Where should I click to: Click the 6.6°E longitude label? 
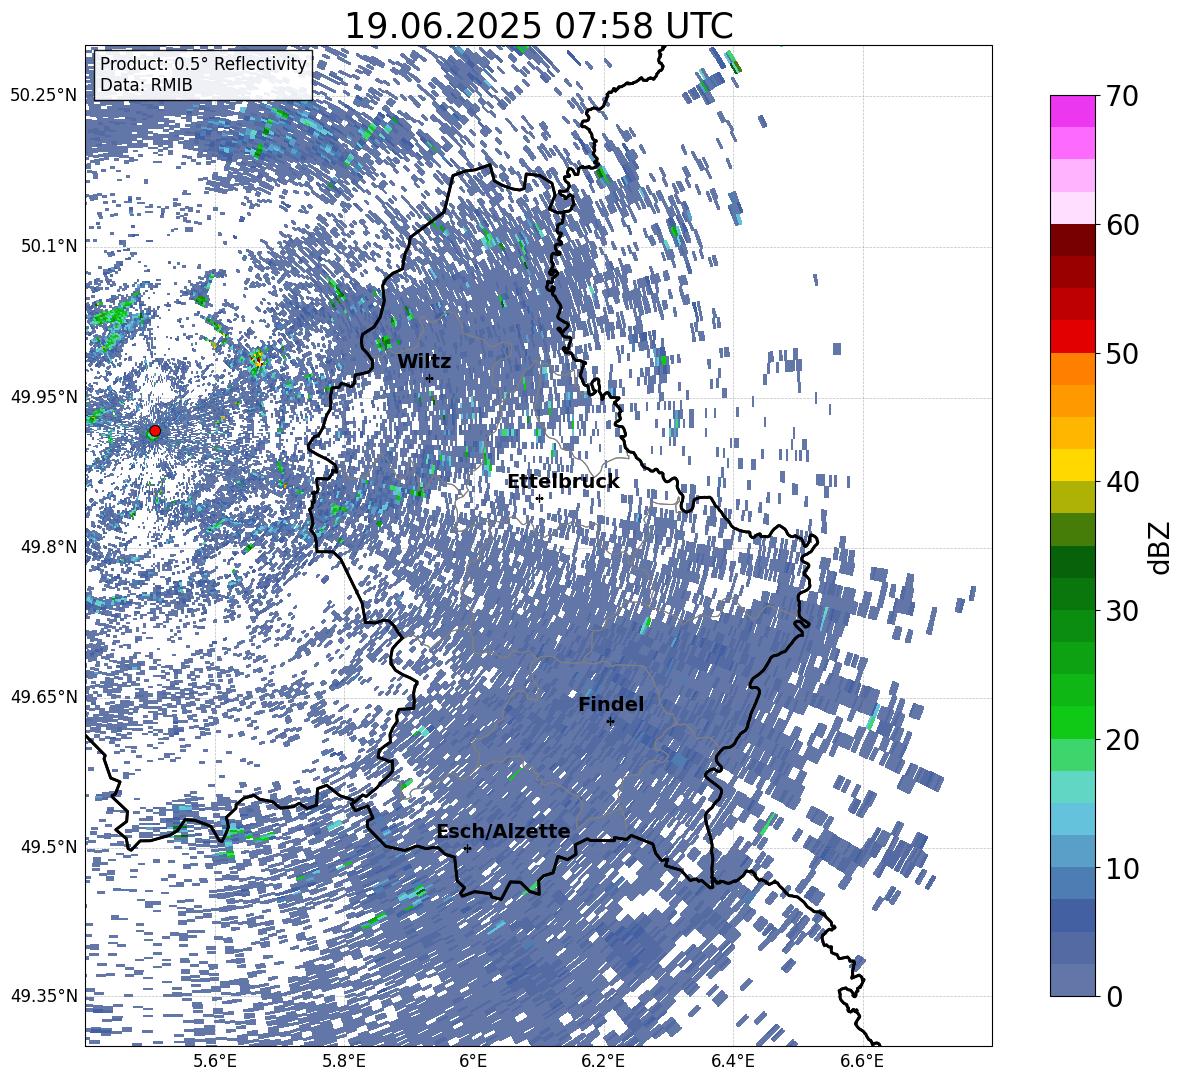[862, 1061]
